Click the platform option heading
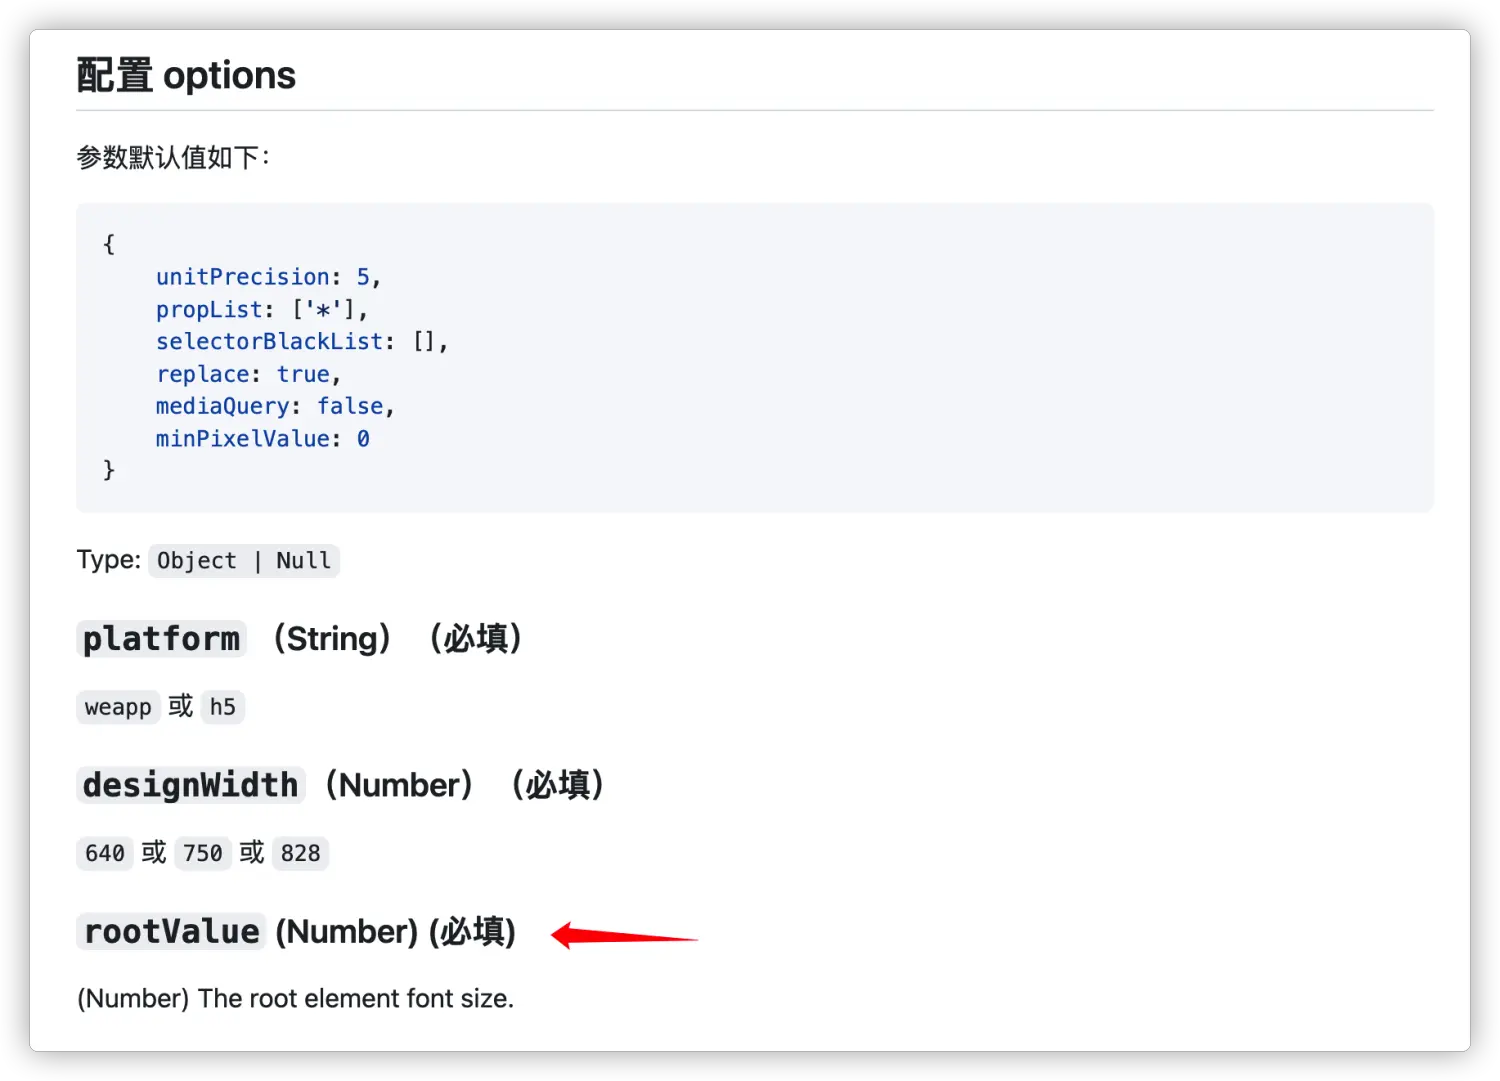This screenshot has height=1081, width=1500. (161, 639)
